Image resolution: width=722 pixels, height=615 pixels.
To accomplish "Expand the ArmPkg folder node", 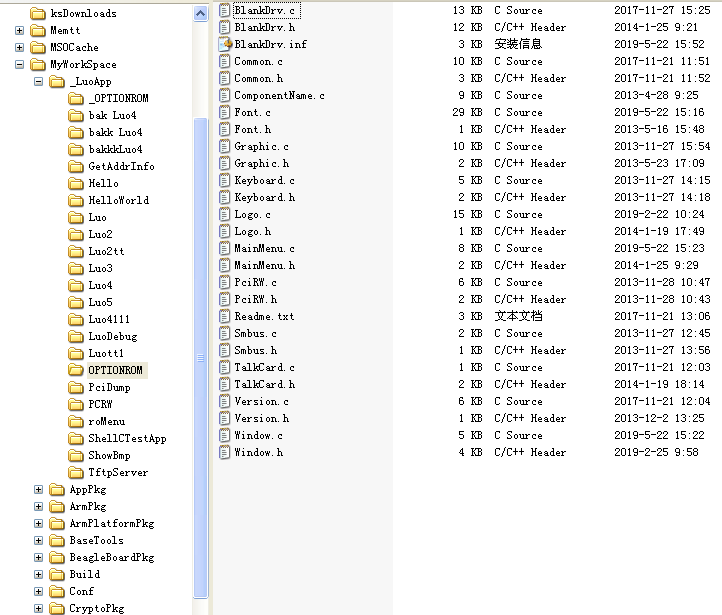I will [x=39, y=506].
